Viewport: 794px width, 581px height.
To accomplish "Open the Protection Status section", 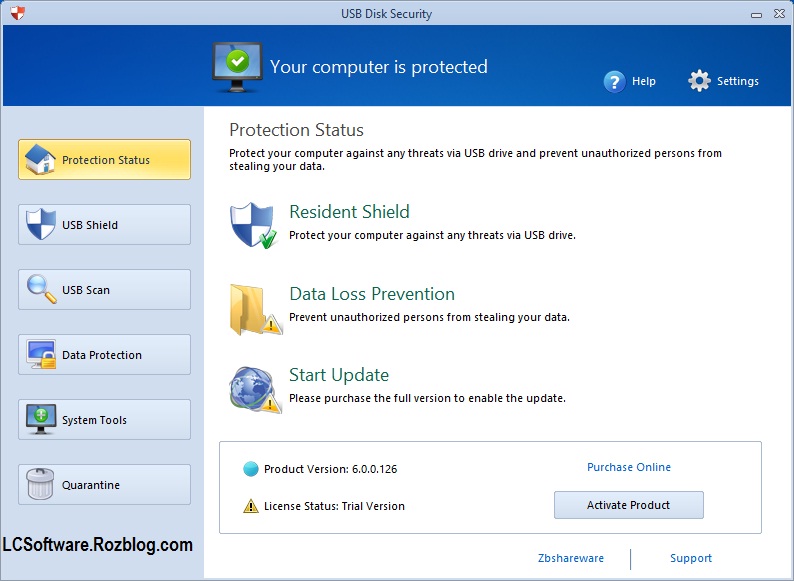I will pos(104,160).
